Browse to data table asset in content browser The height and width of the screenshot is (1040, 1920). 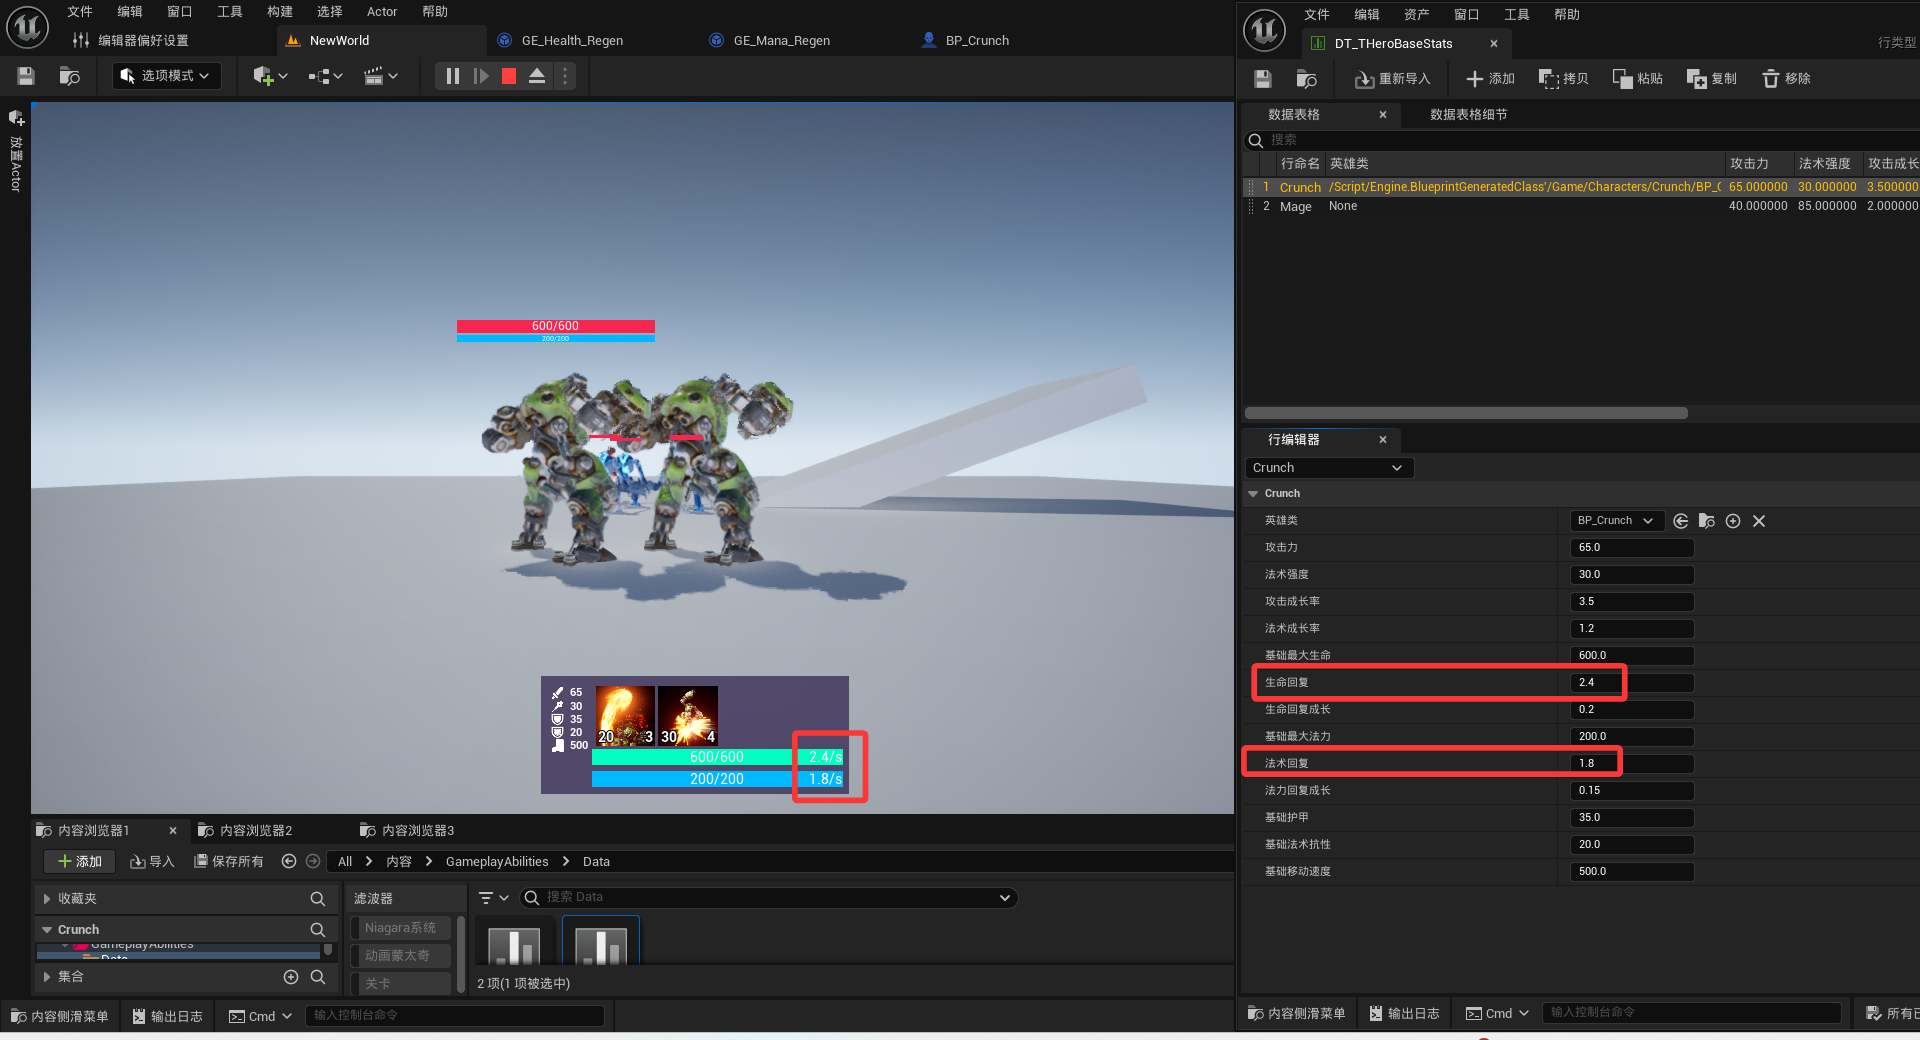pyautogui.click(x=1306, y=79)
